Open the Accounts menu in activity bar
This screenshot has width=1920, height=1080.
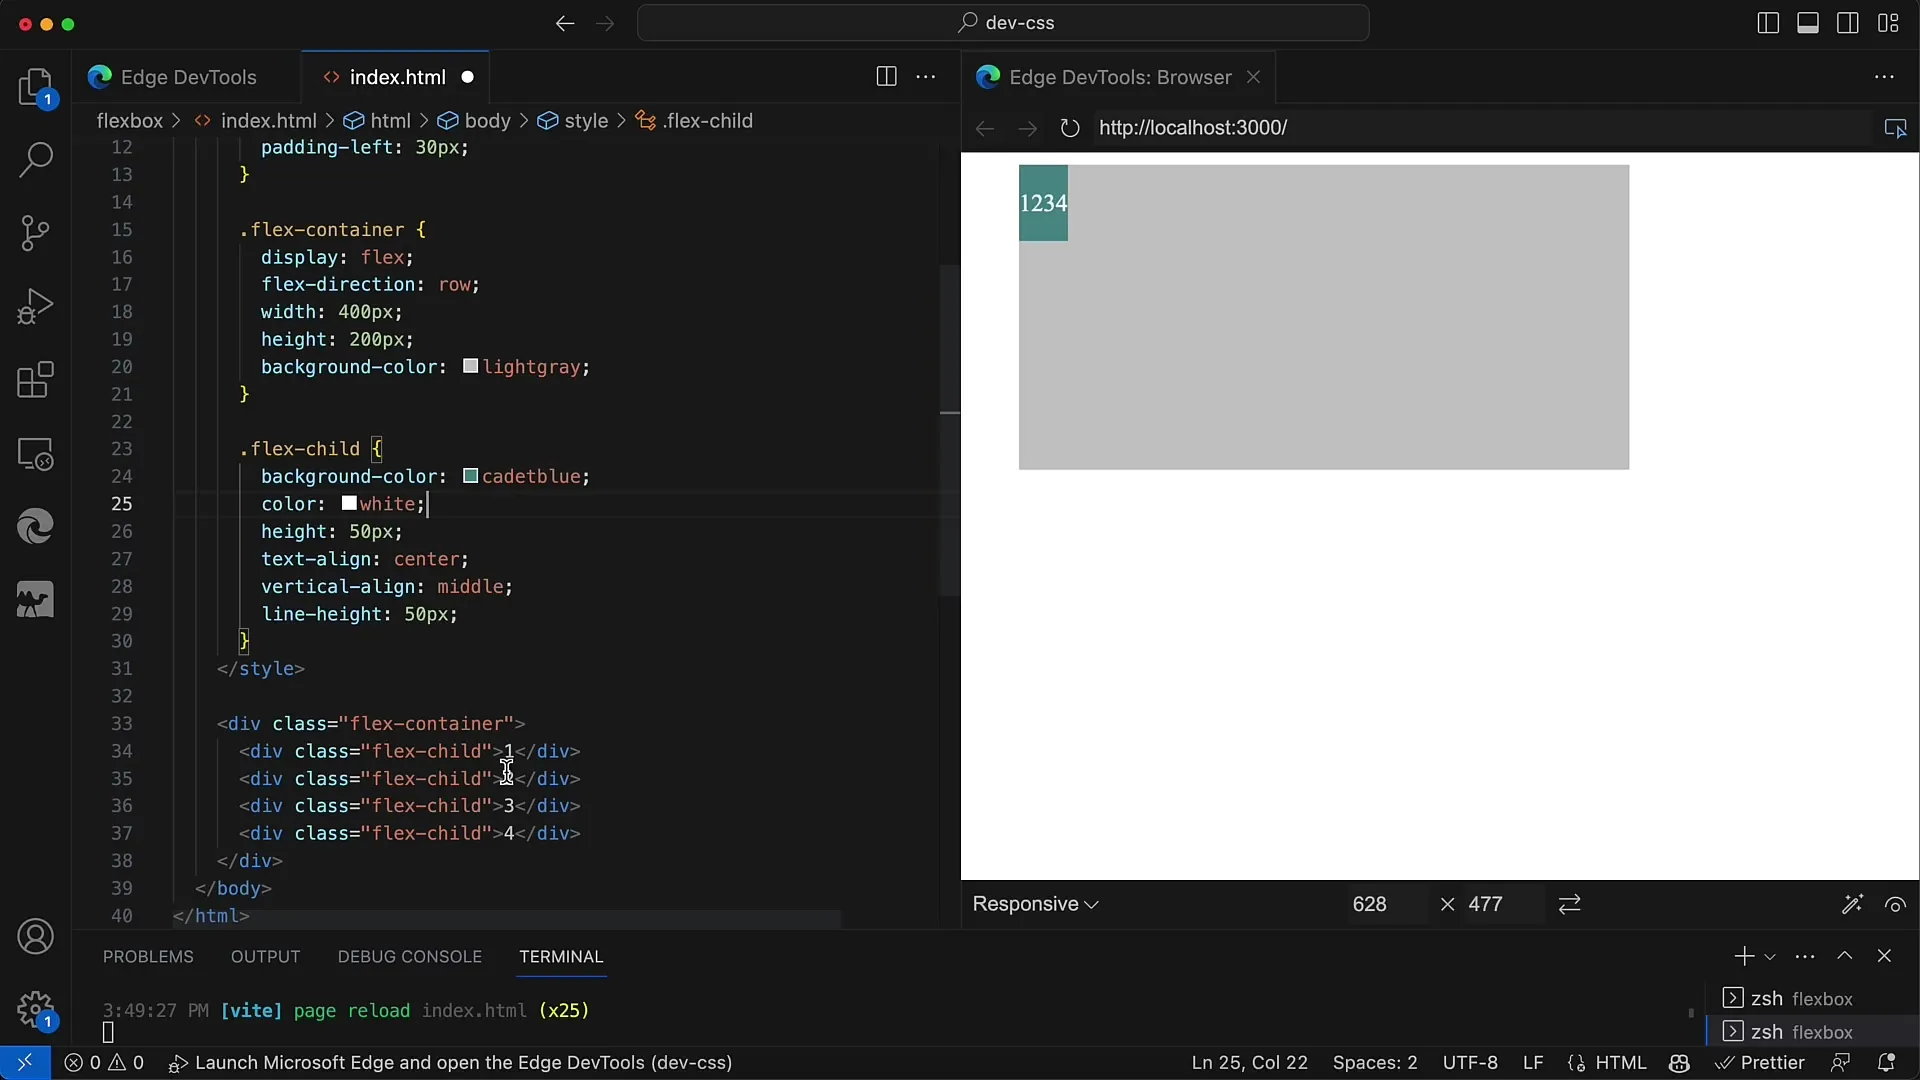pos(36,937)
